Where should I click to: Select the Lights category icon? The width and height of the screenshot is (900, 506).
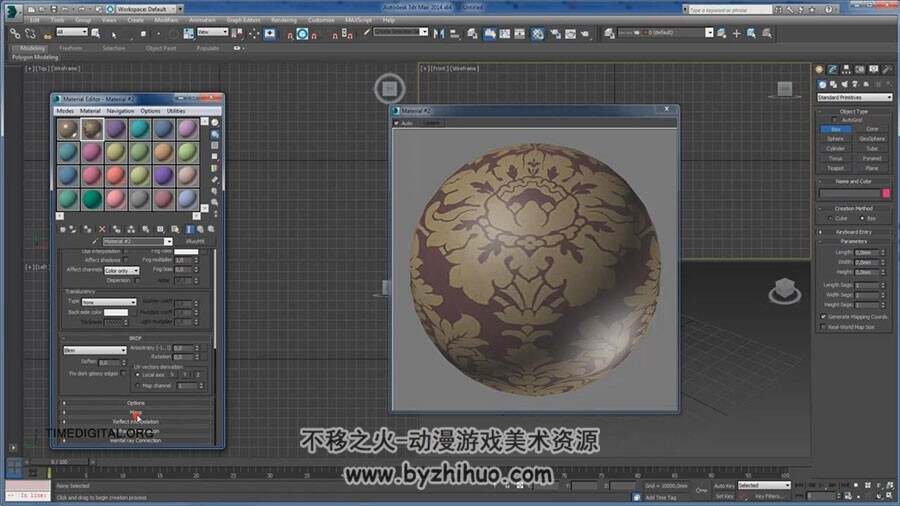point(844,84)
